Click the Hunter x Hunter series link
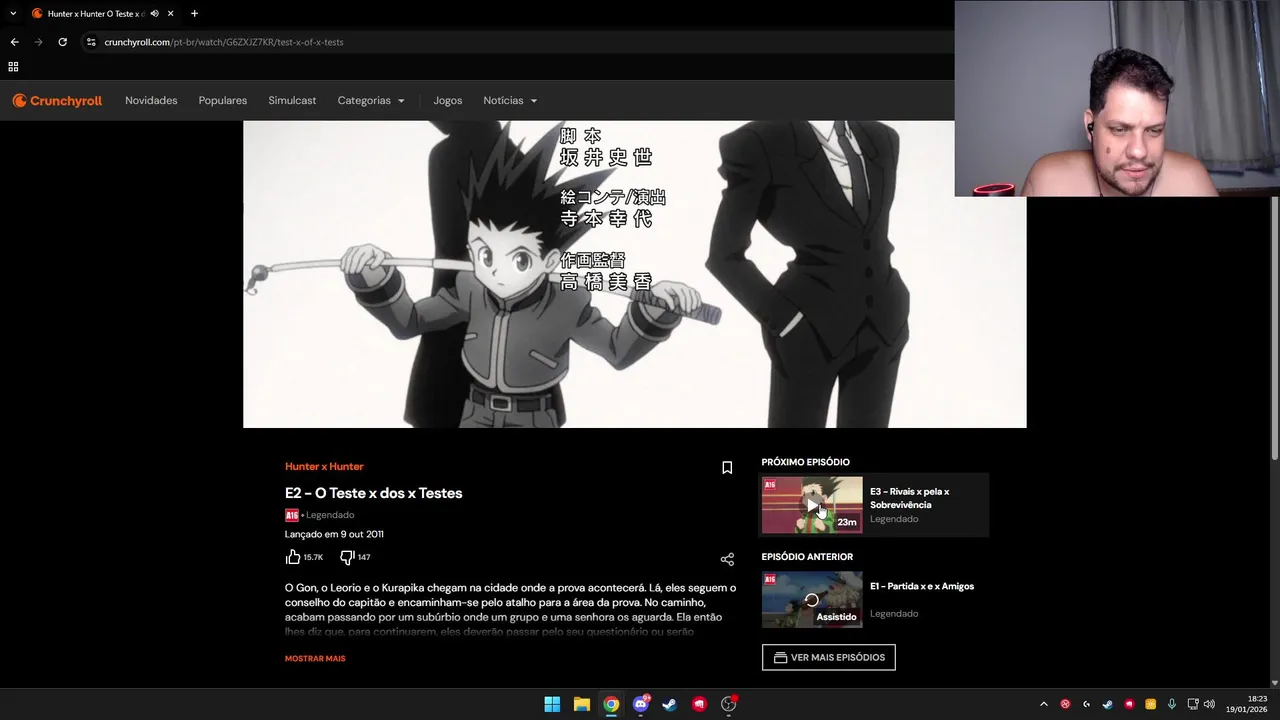The image size is (1280, 720). [324, 467]
